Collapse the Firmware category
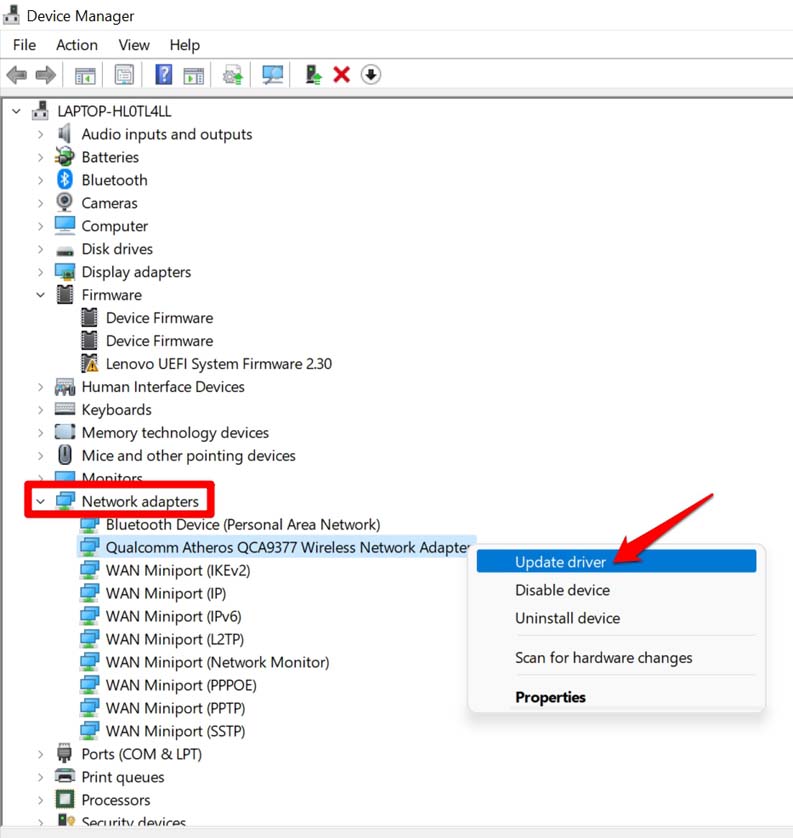Screen dimensions: 793x838 (x=41, y=295)
